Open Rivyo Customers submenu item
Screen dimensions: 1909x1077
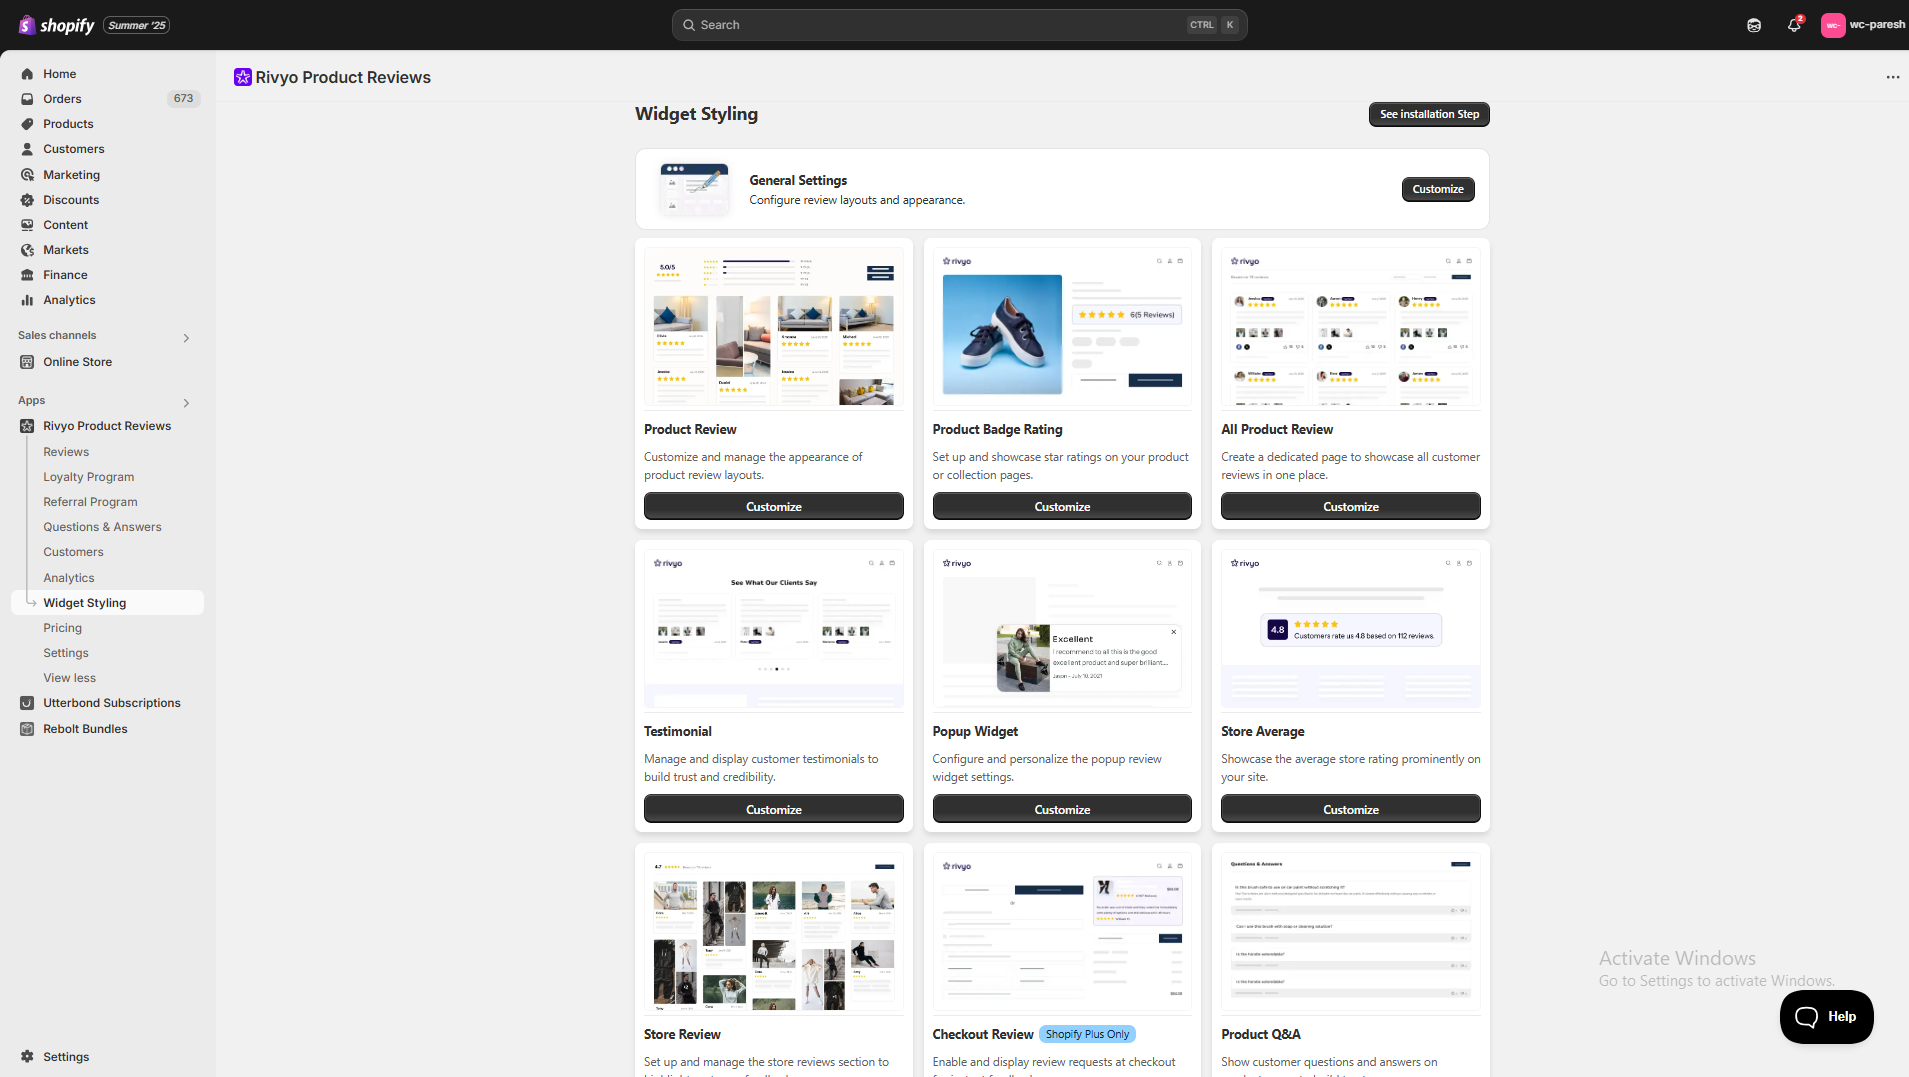point(73,552)
